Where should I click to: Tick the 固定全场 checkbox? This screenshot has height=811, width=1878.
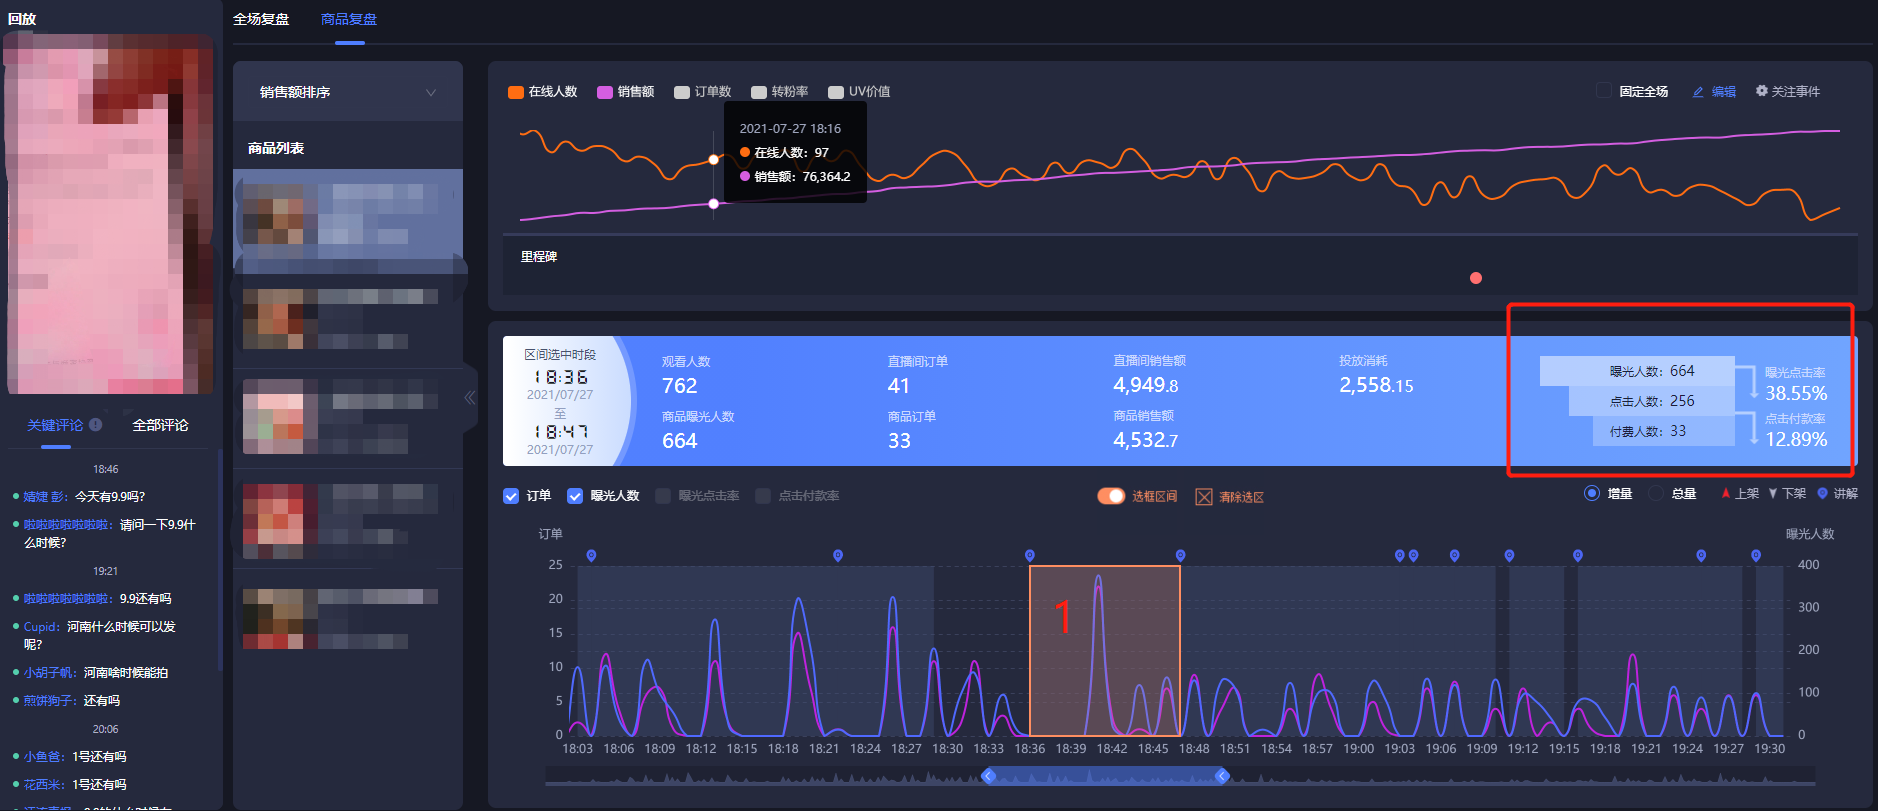pyautogui.click(x=1604, y=91)
